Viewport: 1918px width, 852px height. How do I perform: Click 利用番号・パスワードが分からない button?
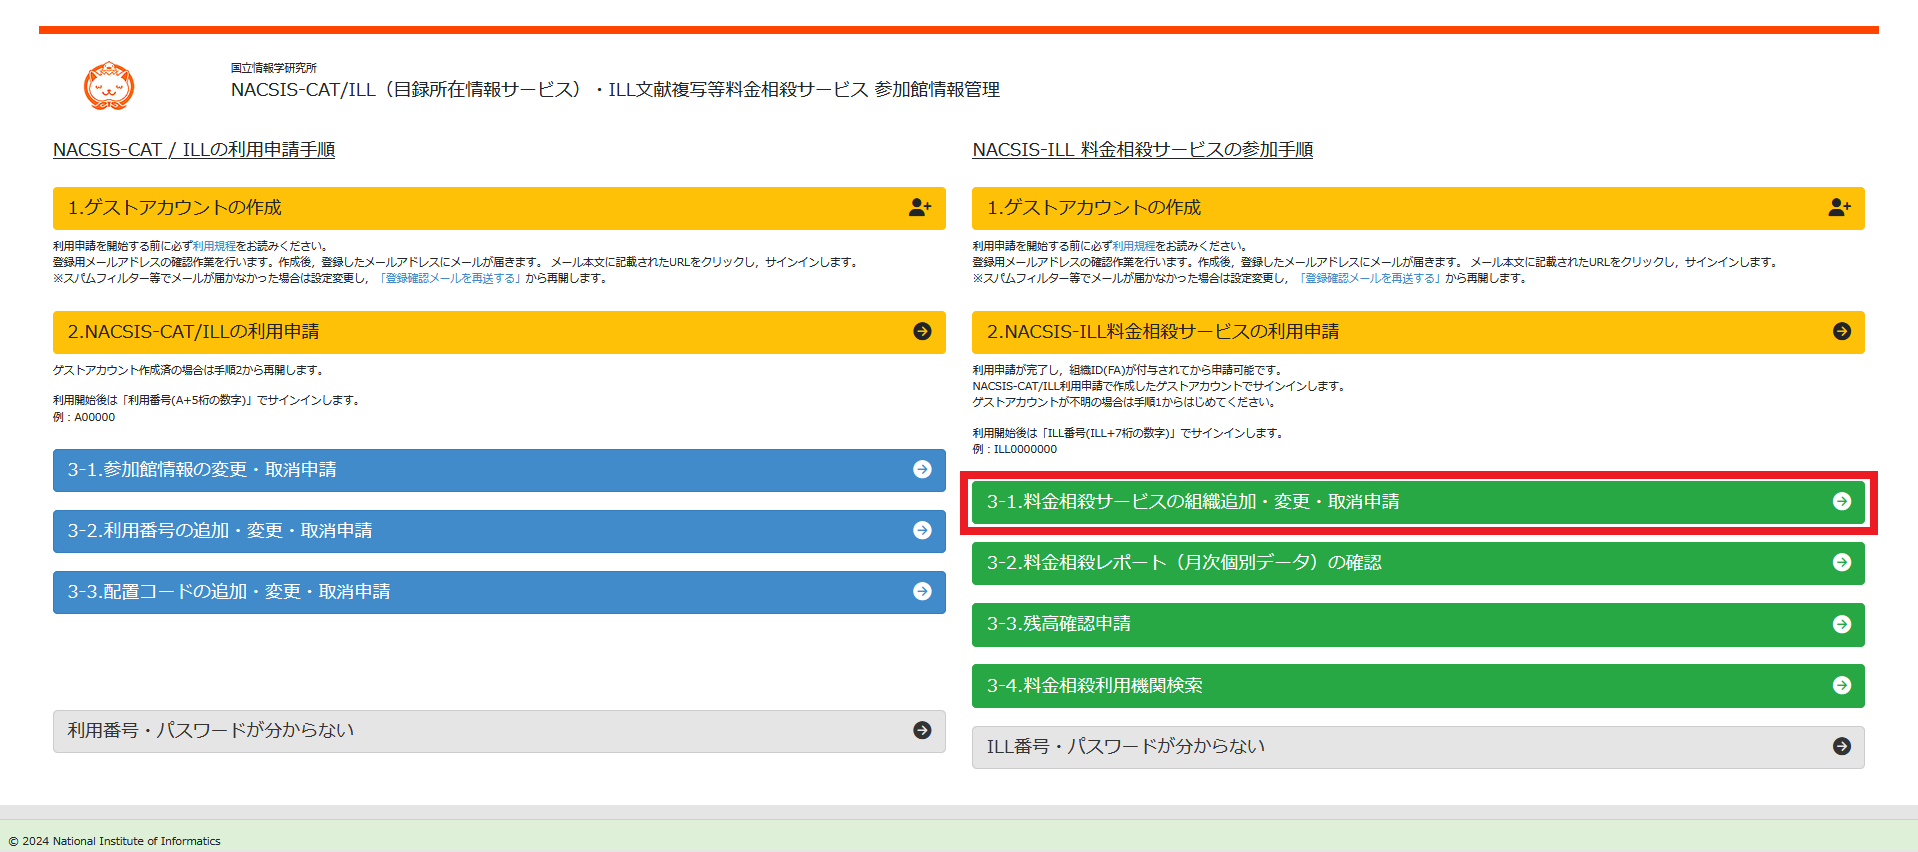tap(499, 731)
